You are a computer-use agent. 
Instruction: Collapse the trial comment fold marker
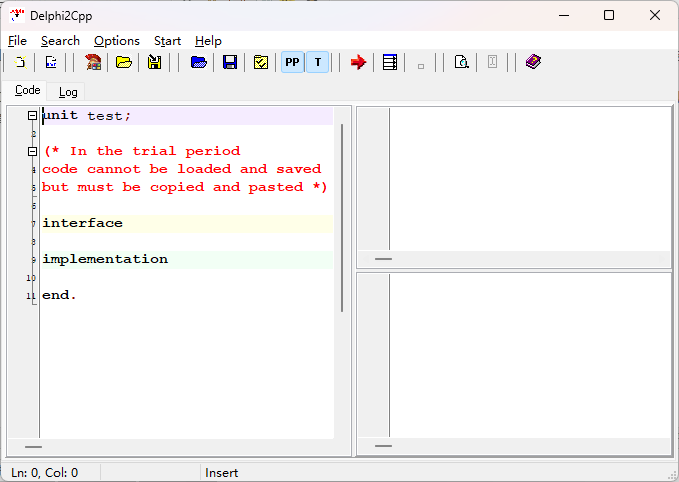click(x=32, y=151)
